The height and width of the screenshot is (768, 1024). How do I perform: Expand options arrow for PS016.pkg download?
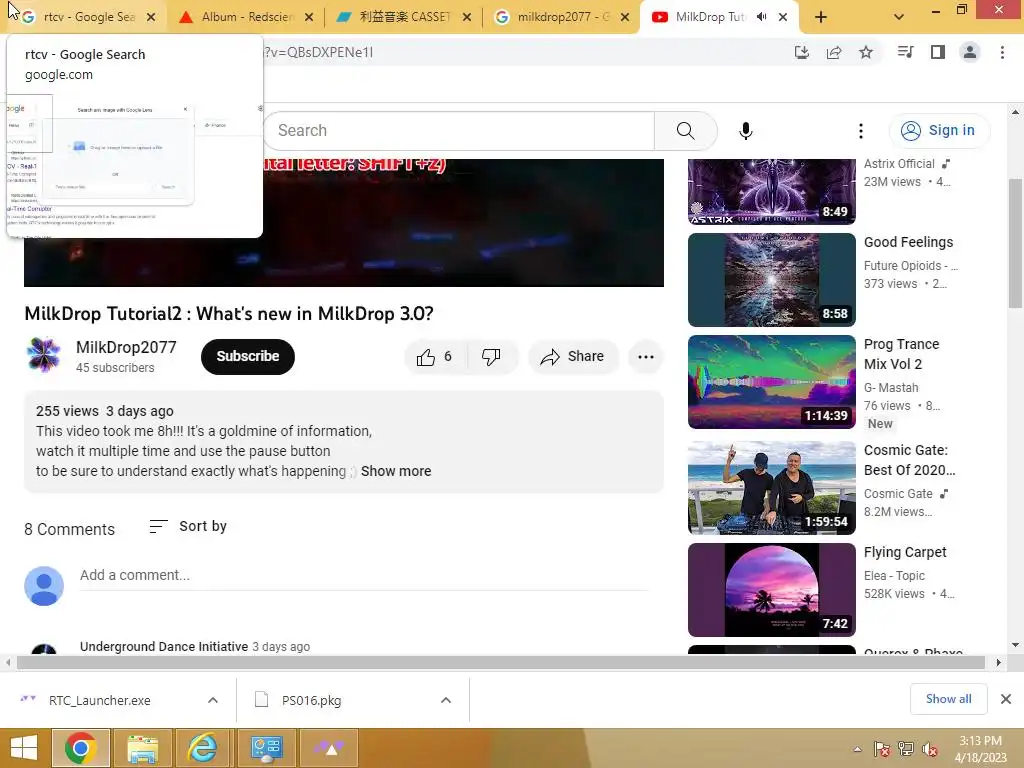pos(446,700)
